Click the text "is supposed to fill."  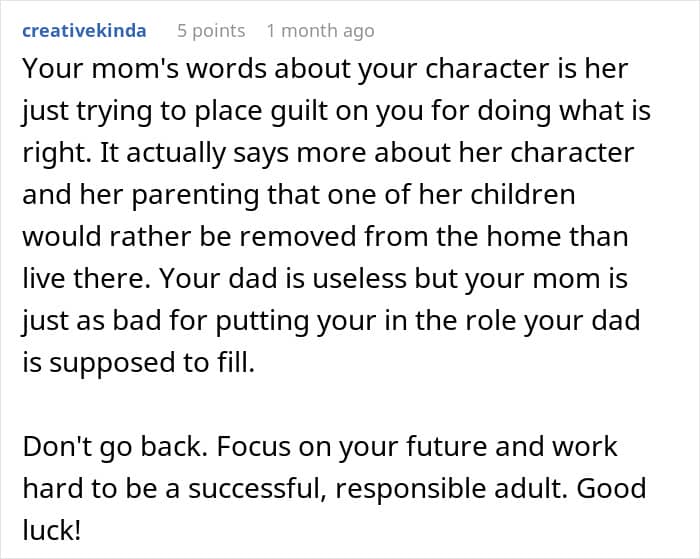click(139, 362)
